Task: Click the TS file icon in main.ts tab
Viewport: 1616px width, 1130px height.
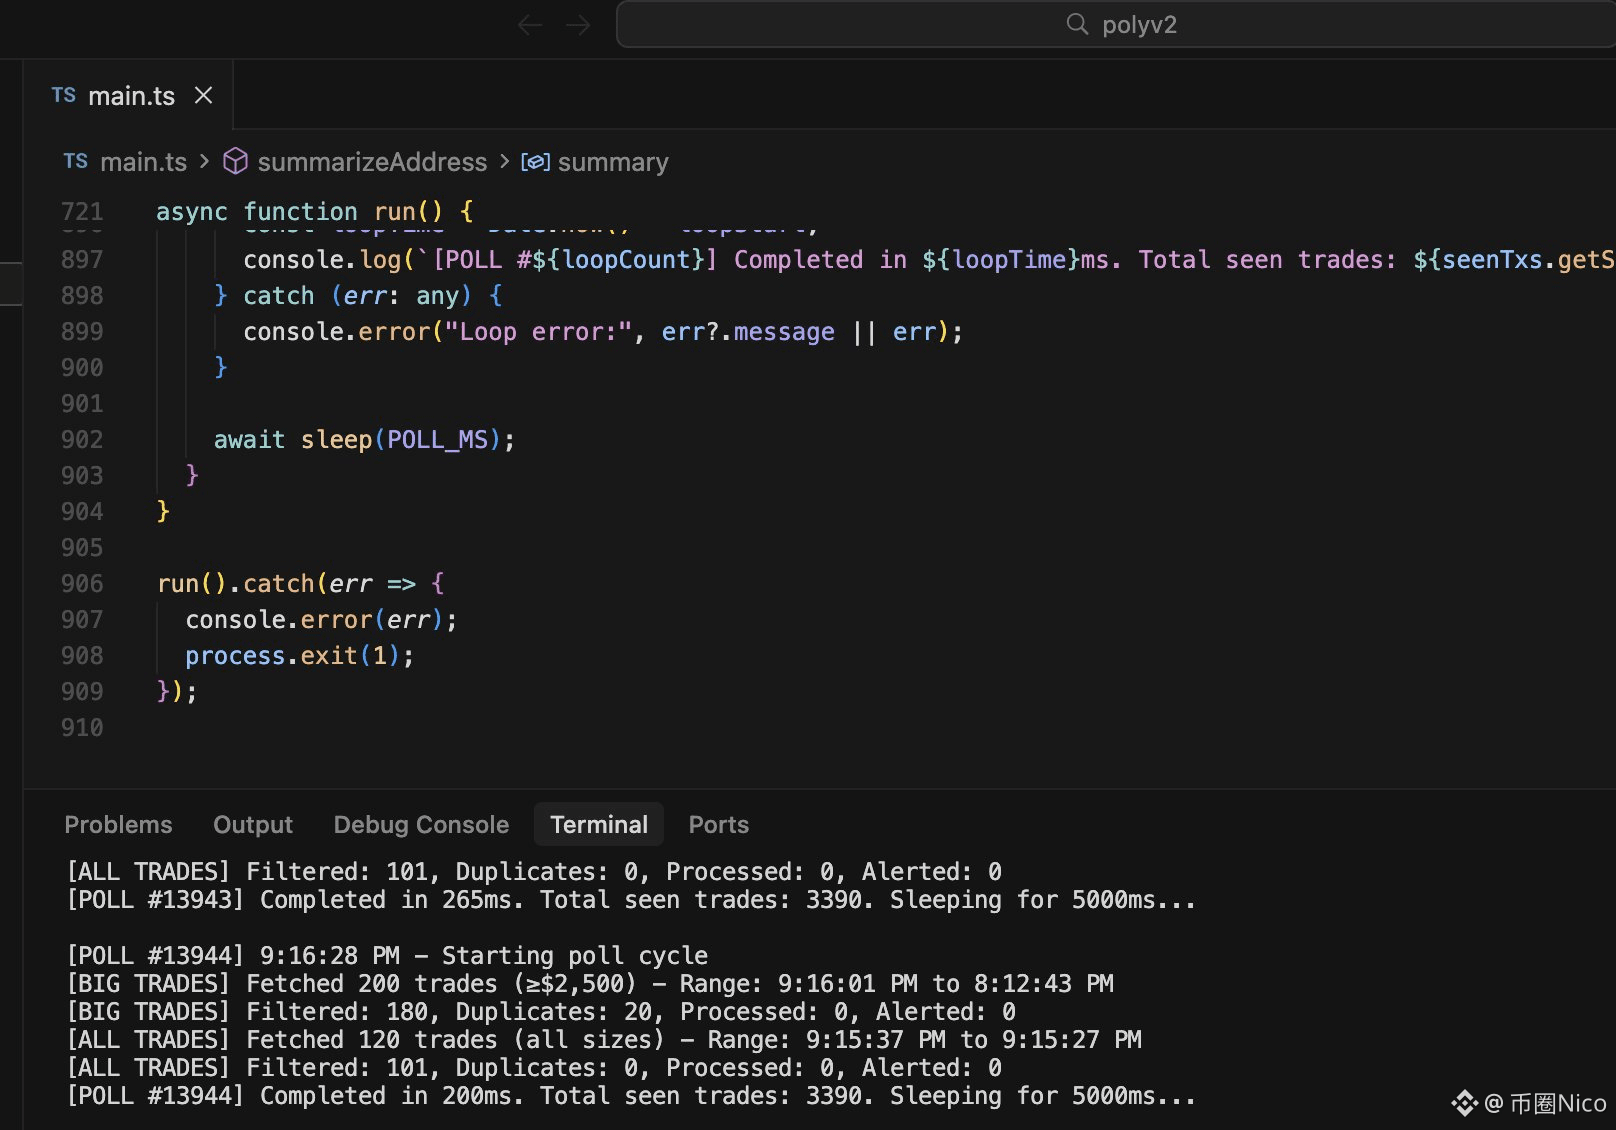Action: (64, 96)
